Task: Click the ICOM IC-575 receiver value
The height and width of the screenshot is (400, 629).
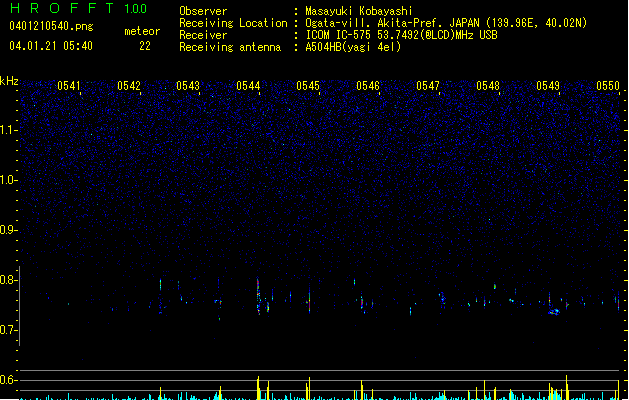Action: [x=401, y=35]
